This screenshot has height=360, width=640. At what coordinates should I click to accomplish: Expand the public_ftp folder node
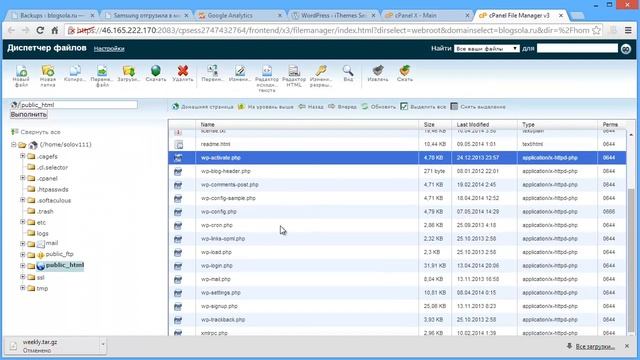click(23, 255)
